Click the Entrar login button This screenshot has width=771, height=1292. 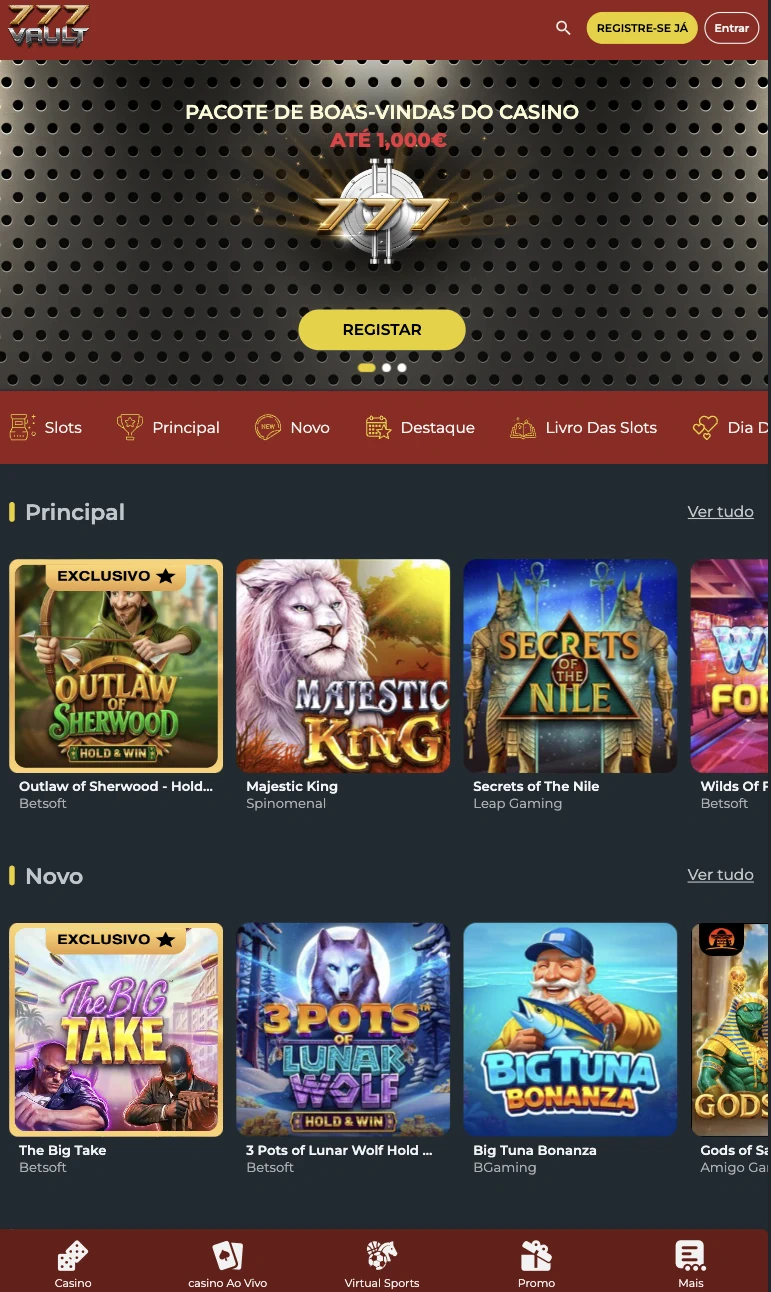tap(731, 28)
